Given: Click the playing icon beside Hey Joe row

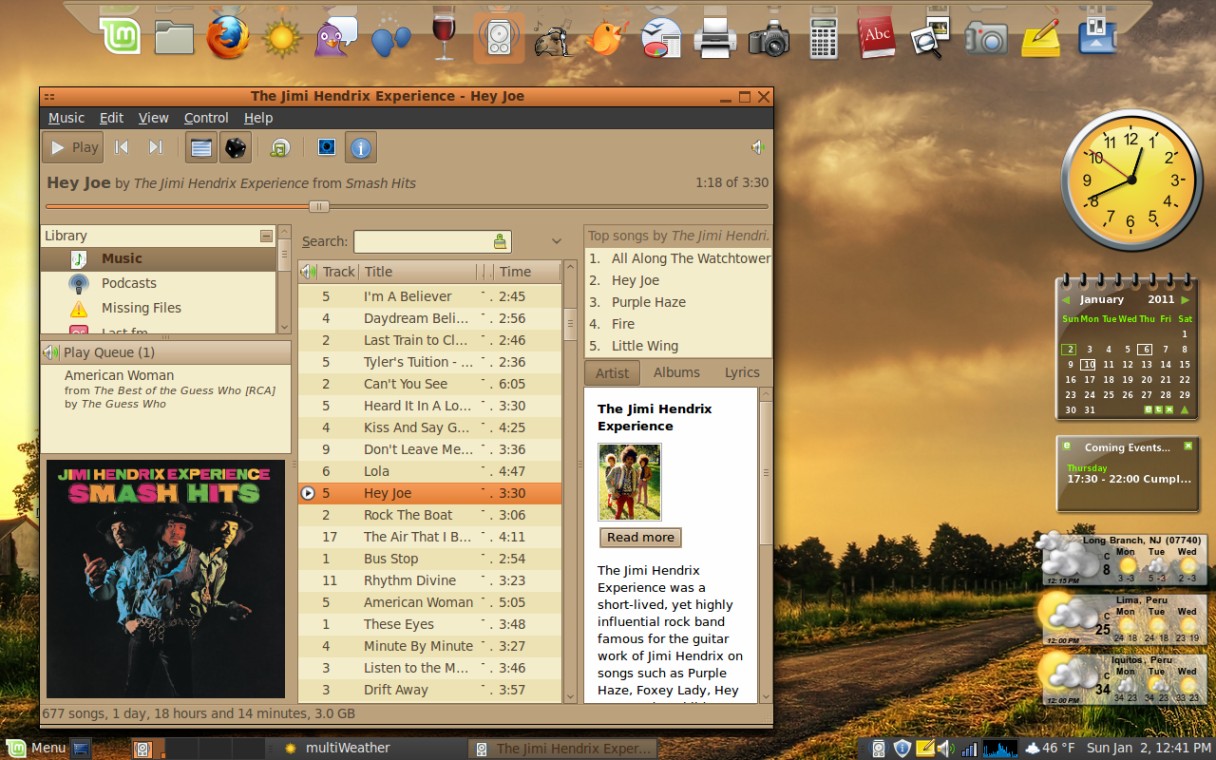Looking at the screenshot, I should [x=308, y=493].
